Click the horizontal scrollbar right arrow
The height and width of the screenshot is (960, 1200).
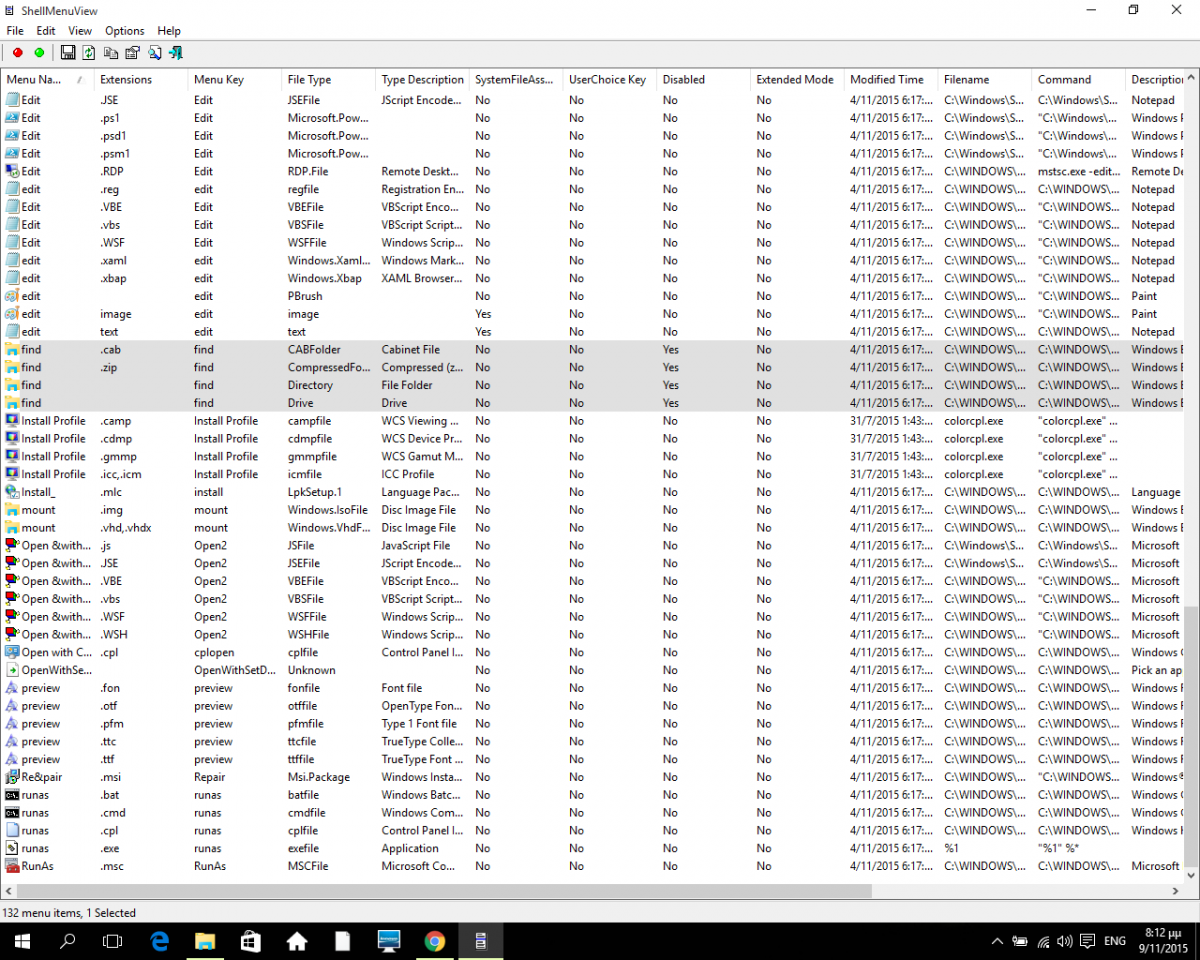(1177, 890)
